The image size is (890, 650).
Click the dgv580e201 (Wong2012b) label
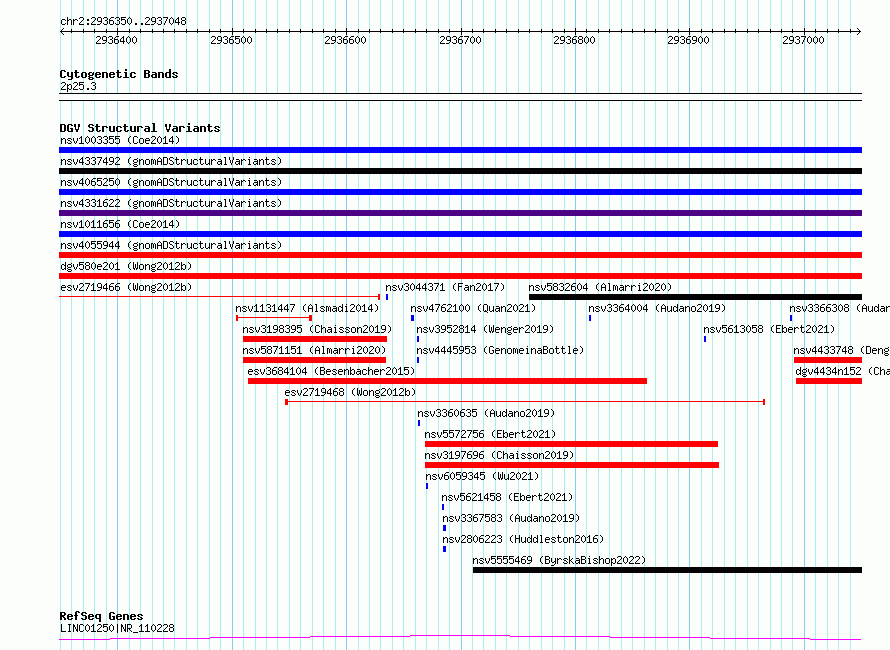pos(126,266)
